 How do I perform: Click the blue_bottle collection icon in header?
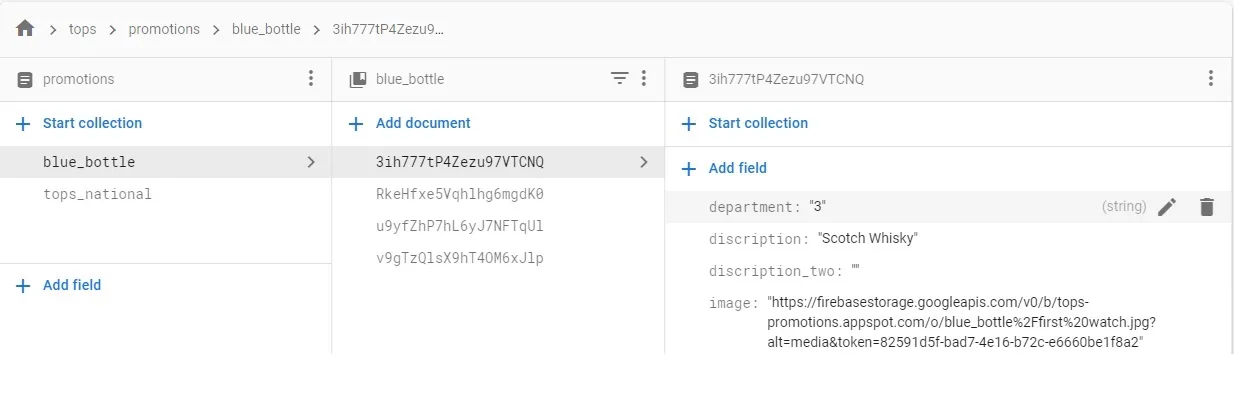point(358,79)
